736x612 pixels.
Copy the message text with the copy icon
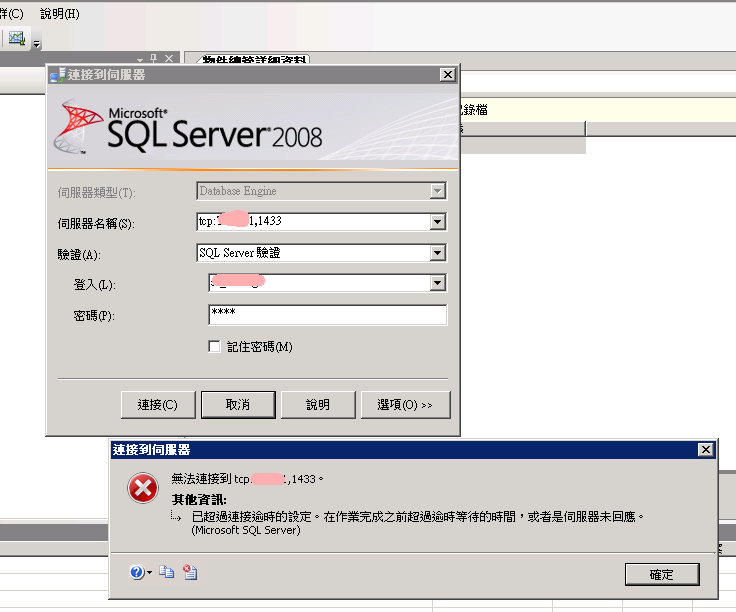[x=166, y=572]
